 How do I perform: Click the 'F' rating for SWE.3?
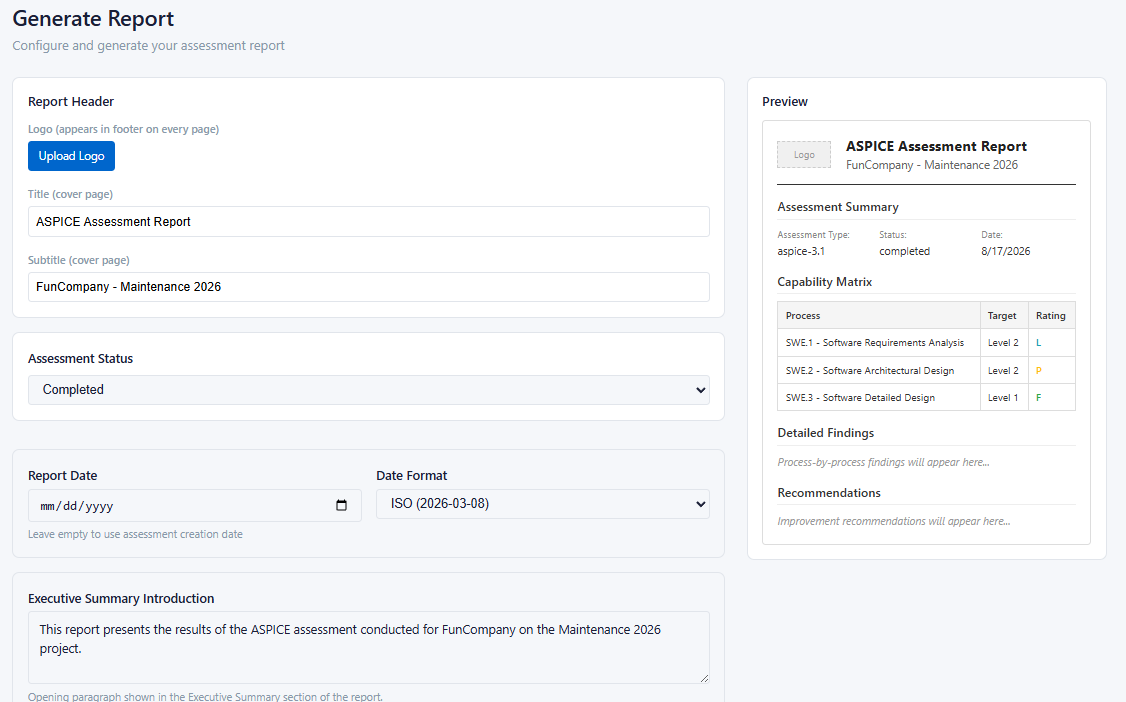tap(1038, 398)
